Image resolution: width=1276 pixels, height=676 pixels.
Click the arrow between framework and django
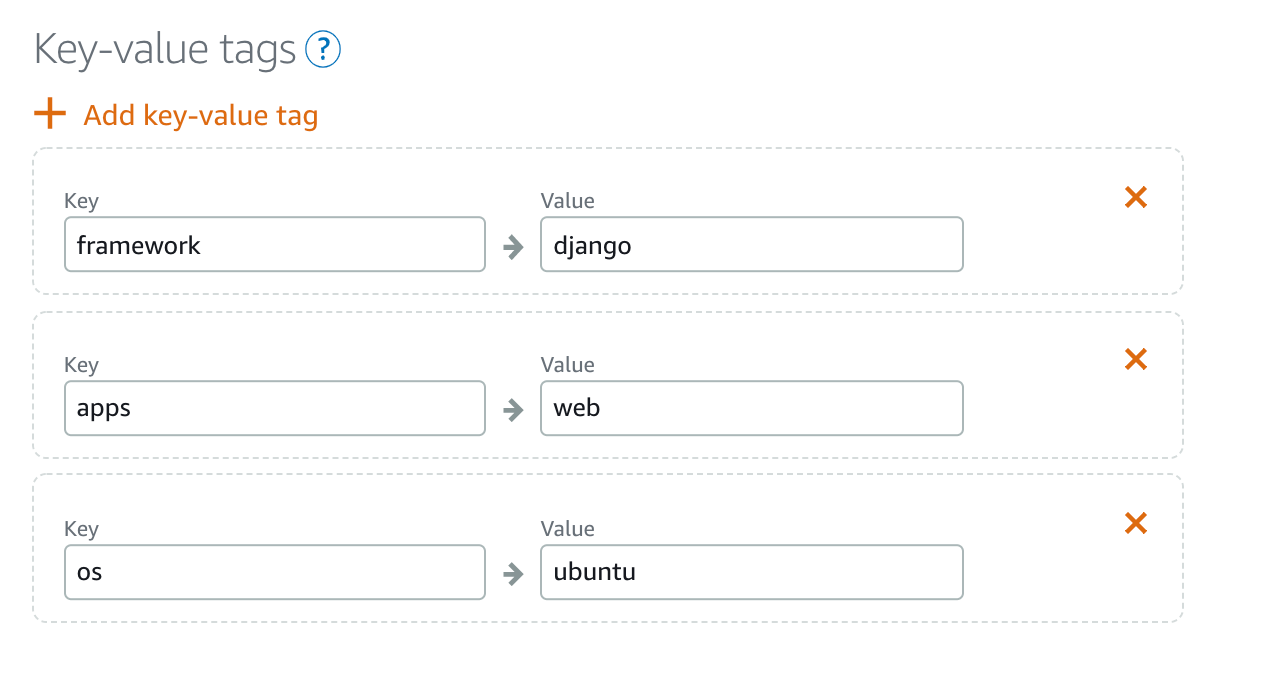pos(513,246)
